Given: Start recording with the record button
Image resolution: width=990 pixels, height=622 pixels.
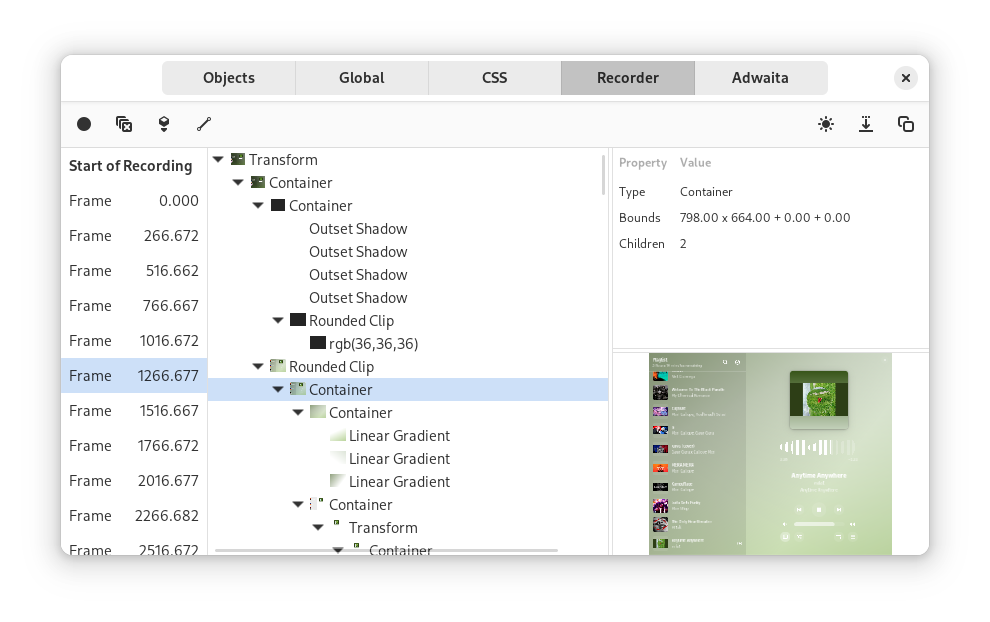Looking at the screenshot, I should point(84,124).
